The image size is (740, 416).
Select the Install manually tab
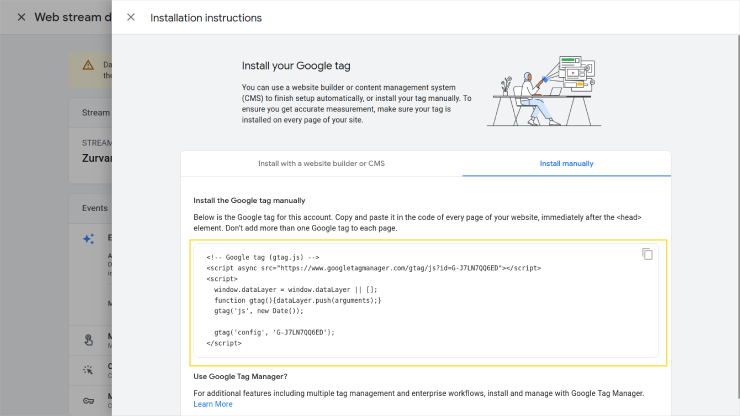[x=566, y=163]
